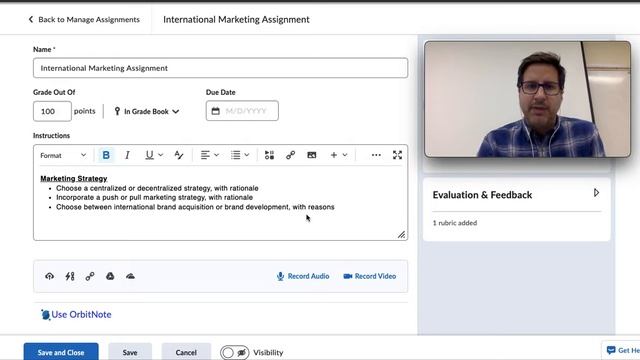Open underline options dropdown arrow
This screenshot has height=360, width=640.
(160, 155)
